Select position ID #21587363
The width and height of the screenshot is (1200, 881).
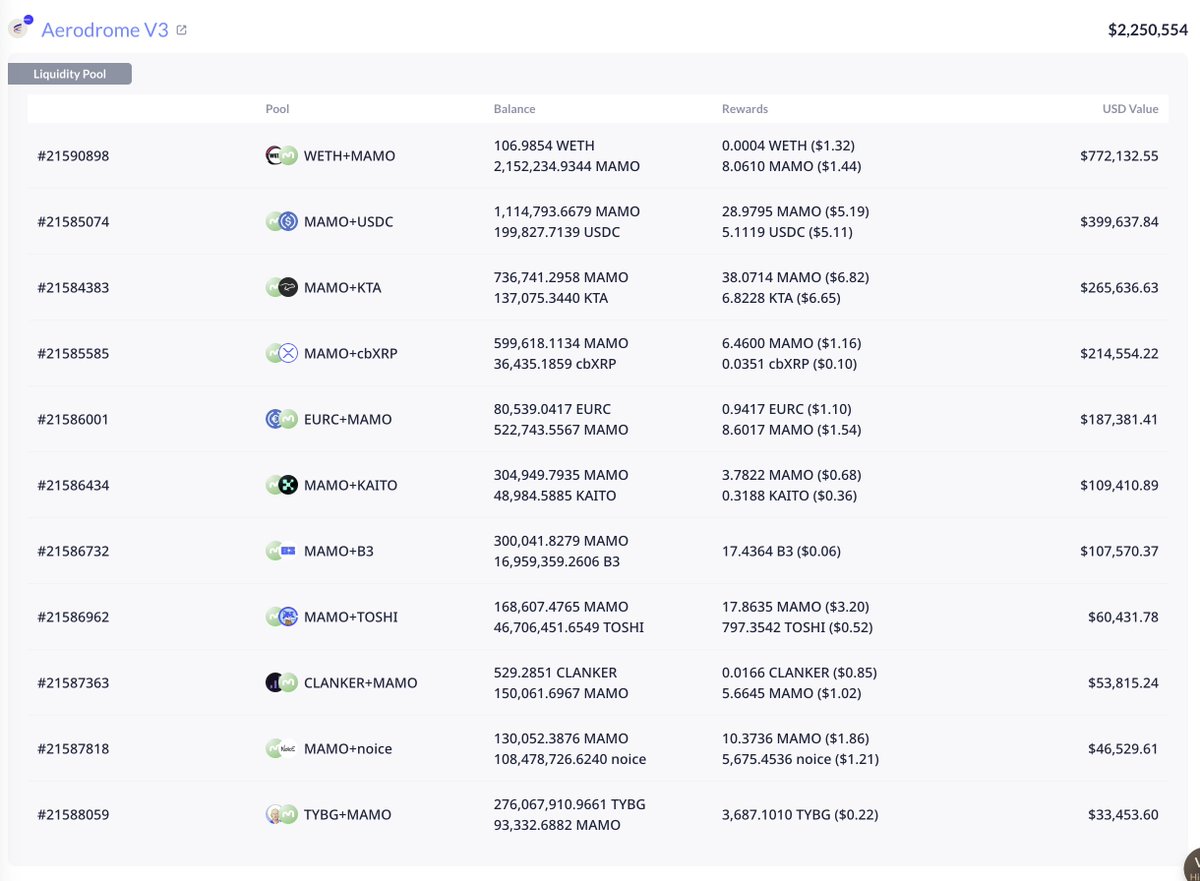73,683
